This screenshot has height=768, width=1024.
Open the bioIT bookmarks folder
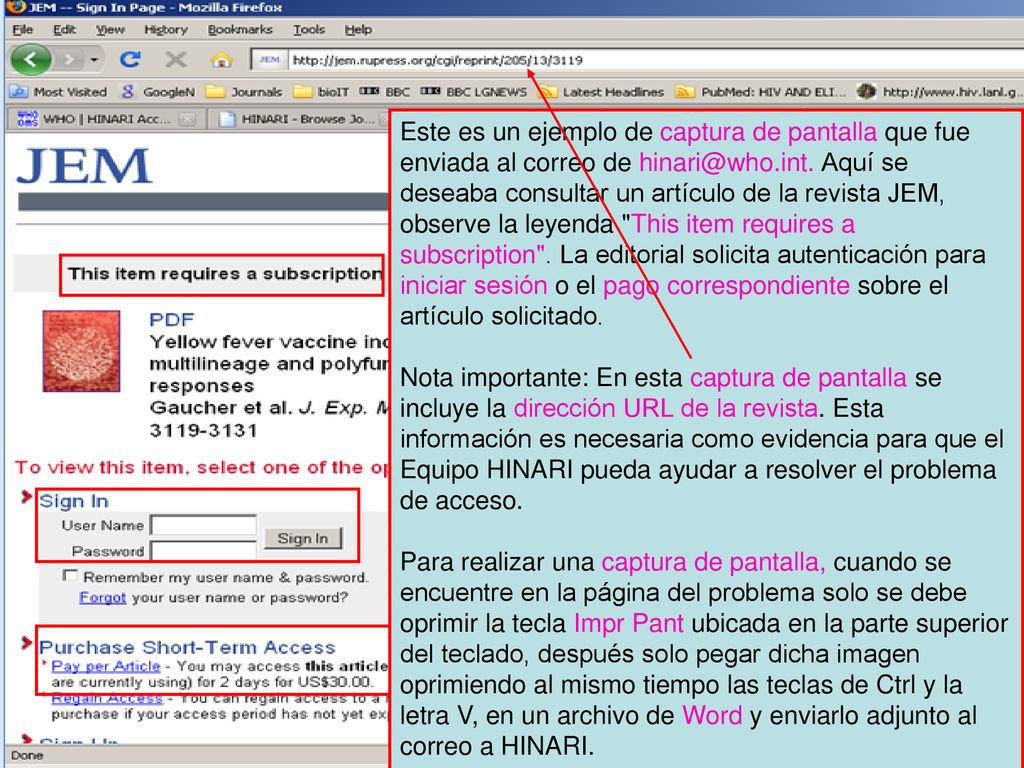(x=321, y=92)
